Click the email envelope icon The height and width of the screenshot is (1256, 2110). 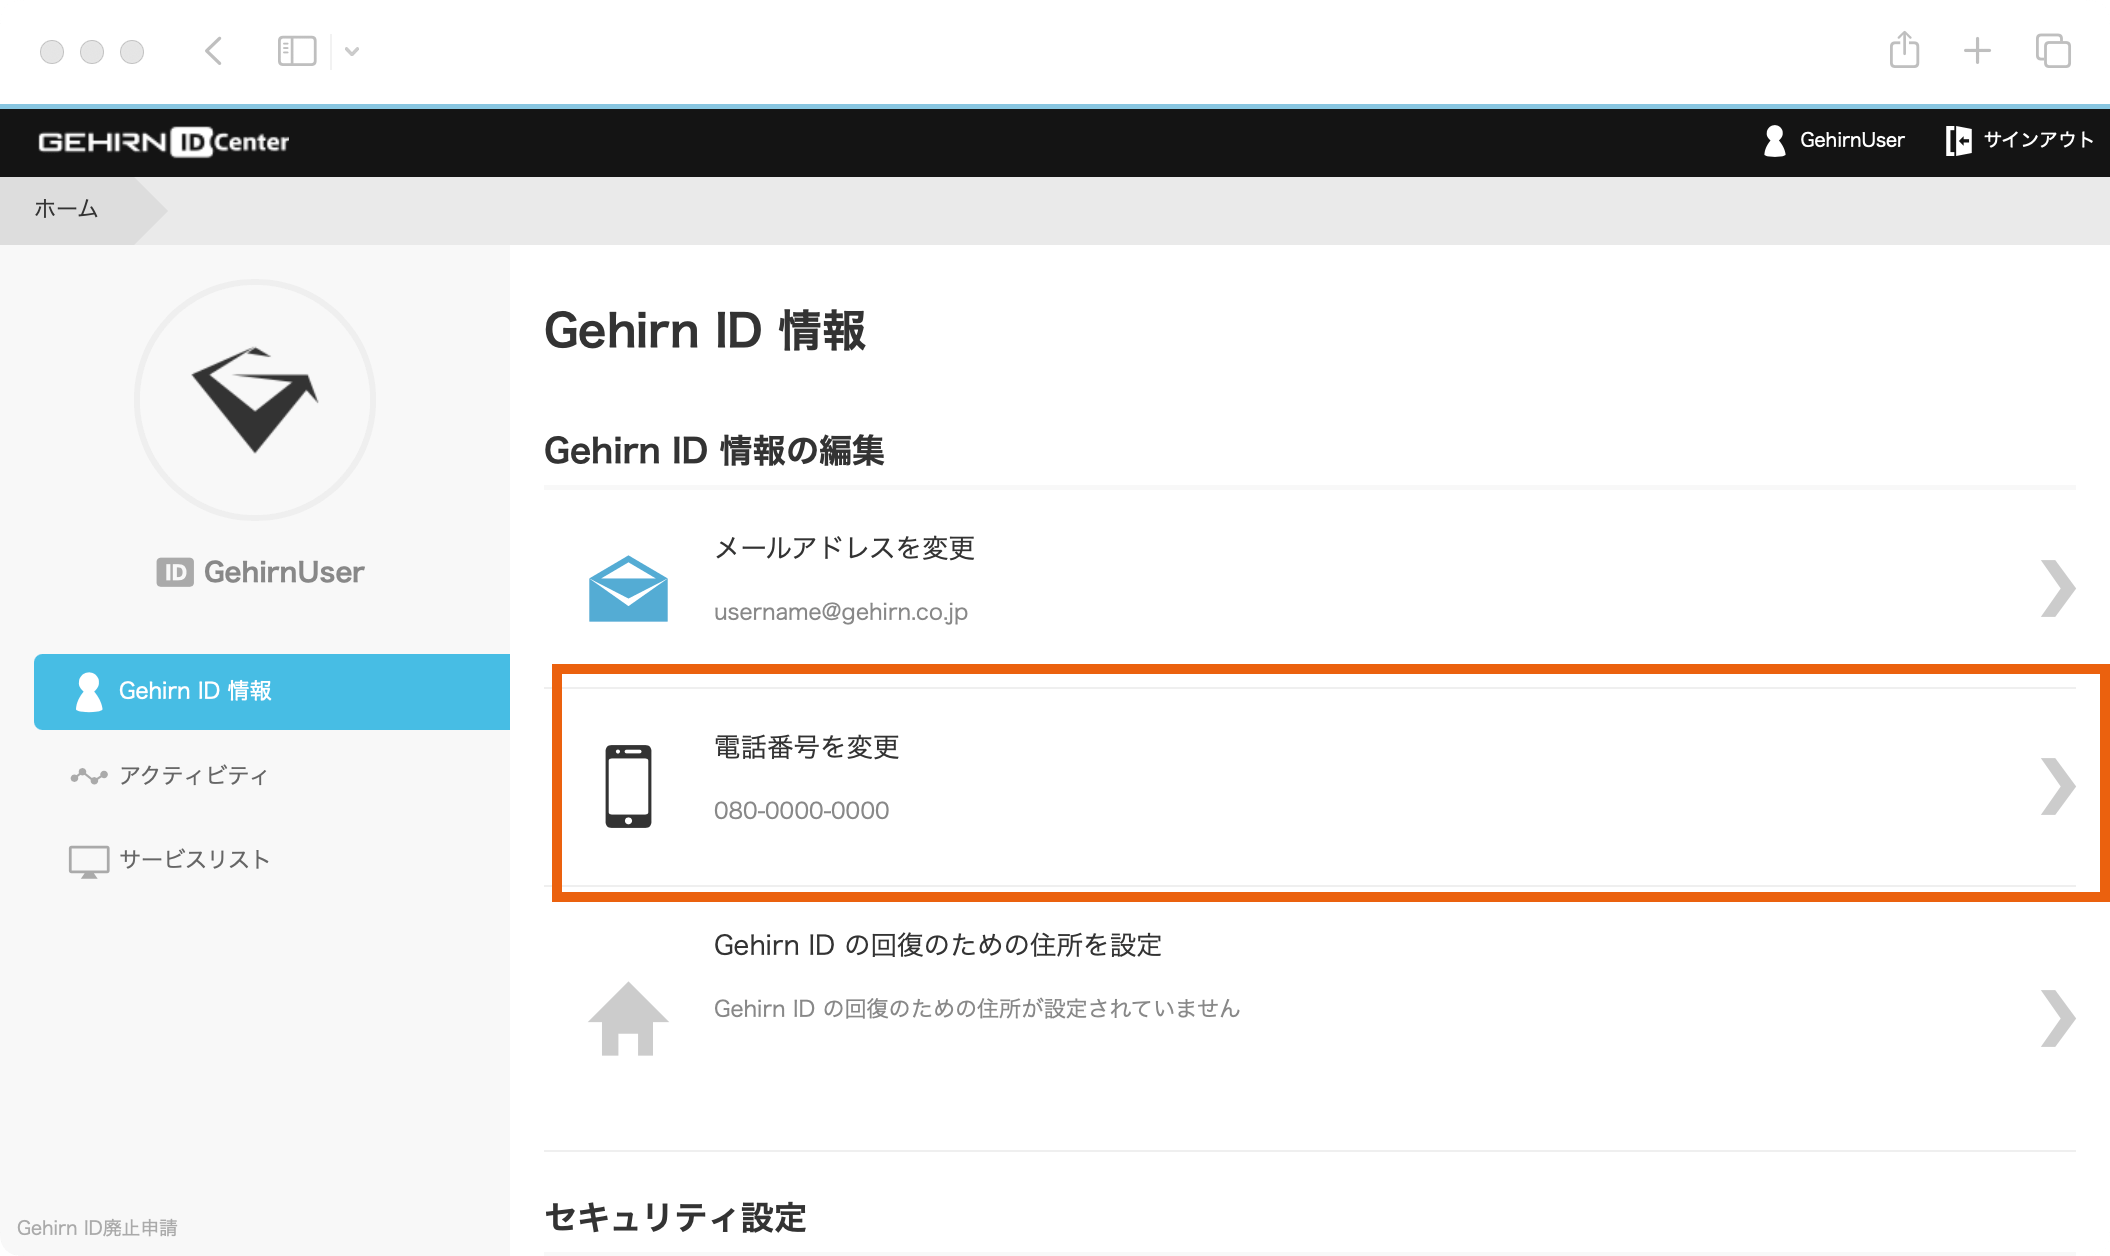(x=628, y=588)
